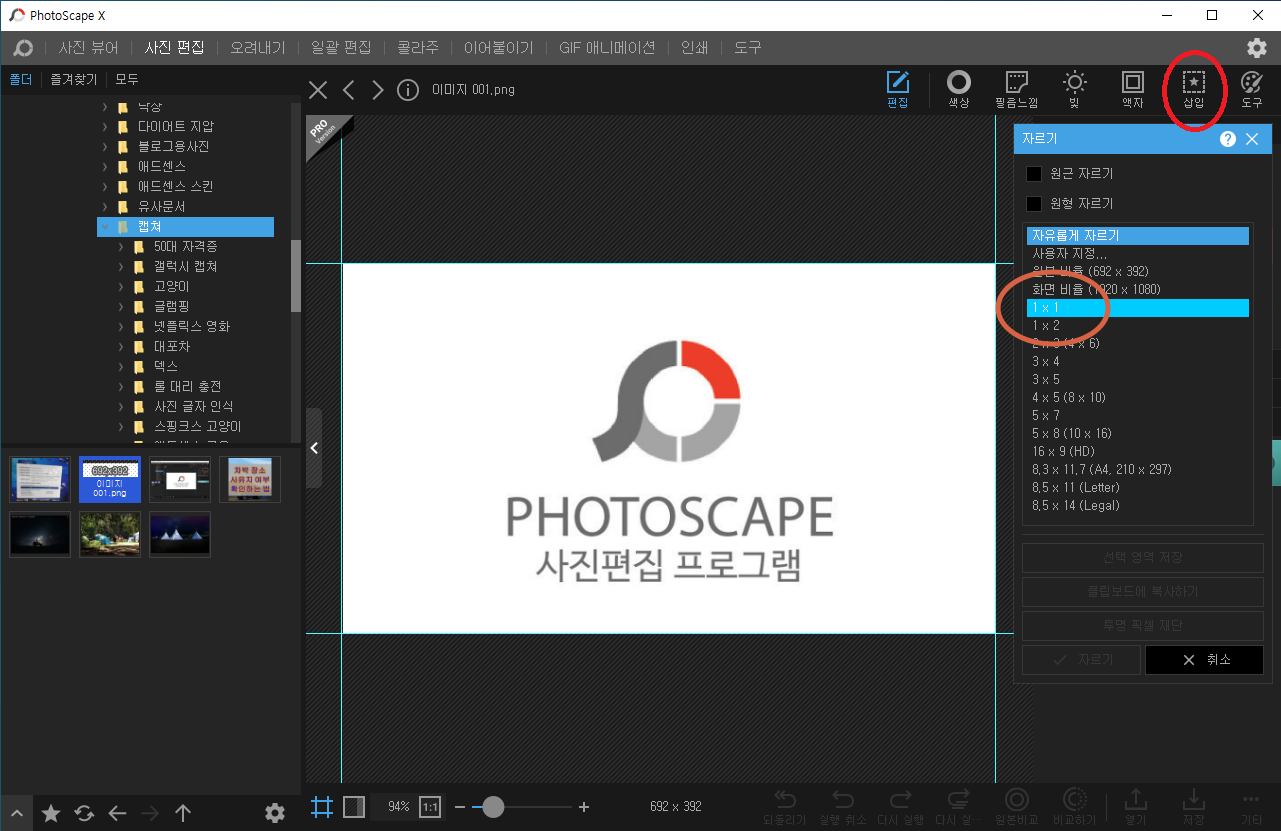Select 16 x 9 (HD) ratio
This screenshot has height=831, width=1281.
point(1138,452)
